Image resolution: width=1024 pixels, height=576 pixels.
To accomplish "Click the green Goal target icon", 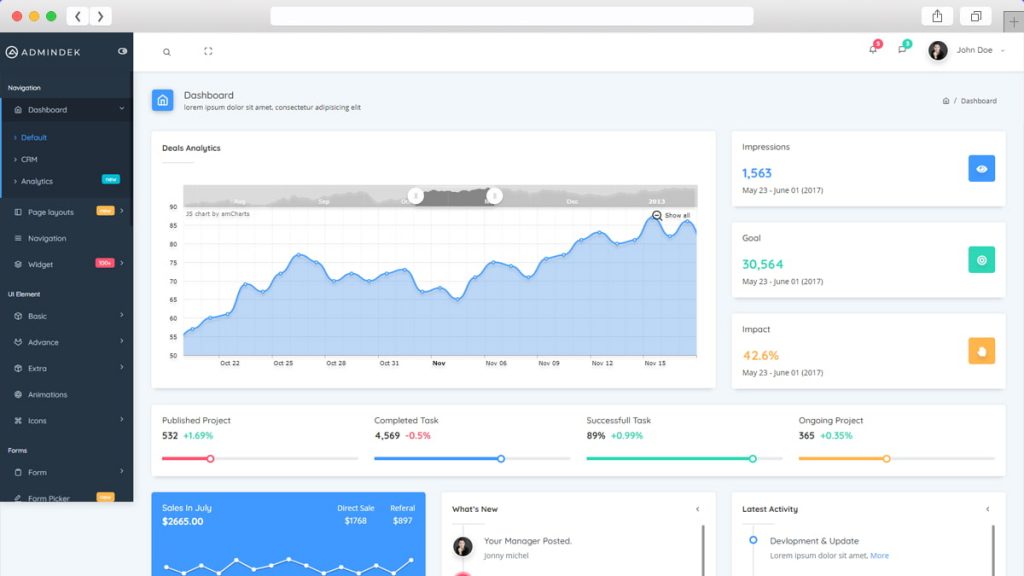I will pos(981,260).
